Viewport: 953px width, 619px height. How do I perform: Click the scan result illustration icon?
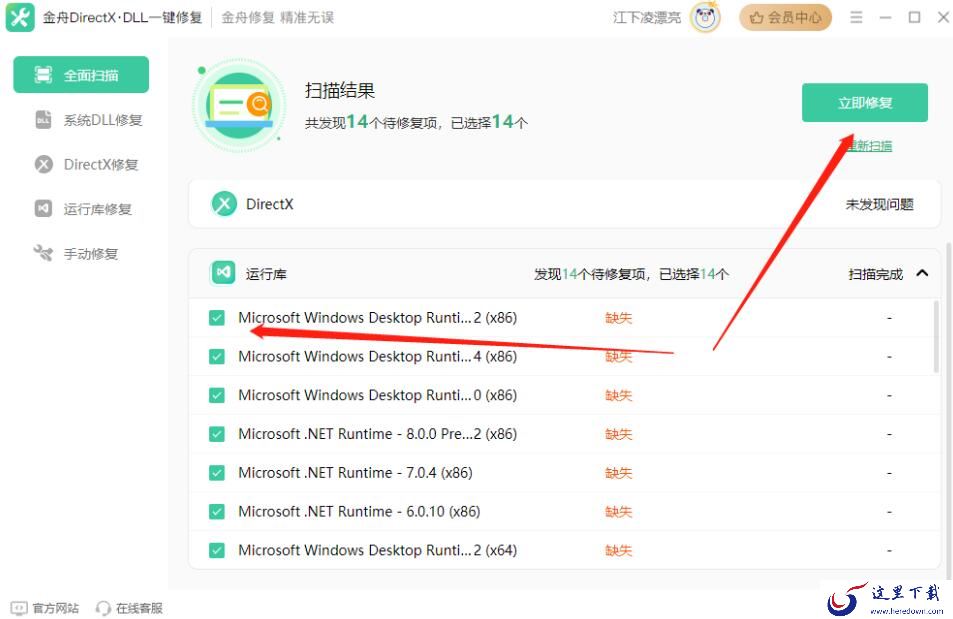point(239,106)
